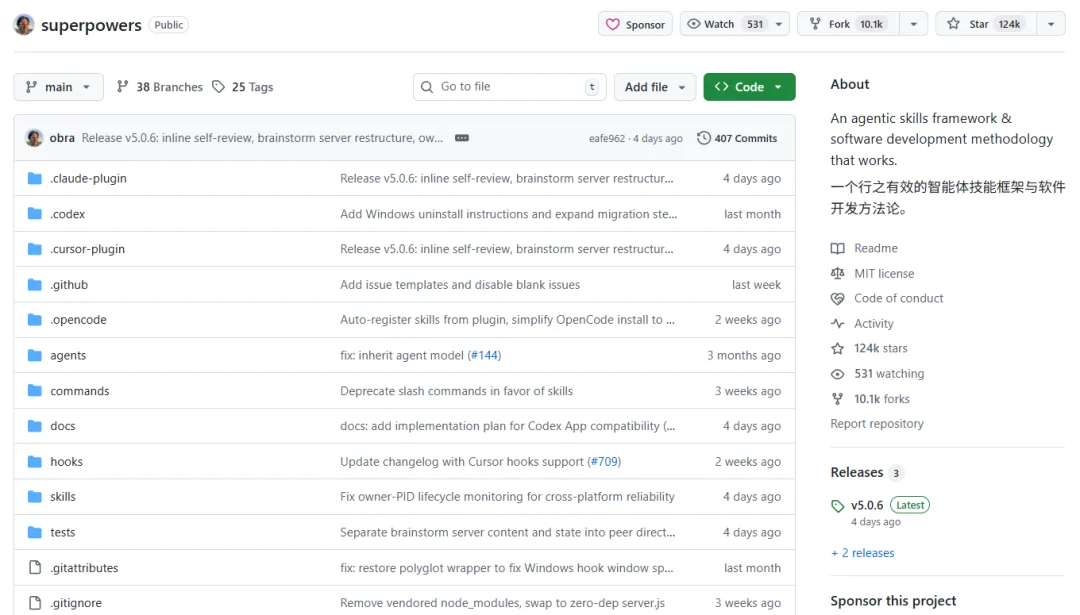Image resolution: width=1080 pixels, height=615 pixels.
Task: Click the eye icon beside 531 watching
Action: [x=838, y=374]
